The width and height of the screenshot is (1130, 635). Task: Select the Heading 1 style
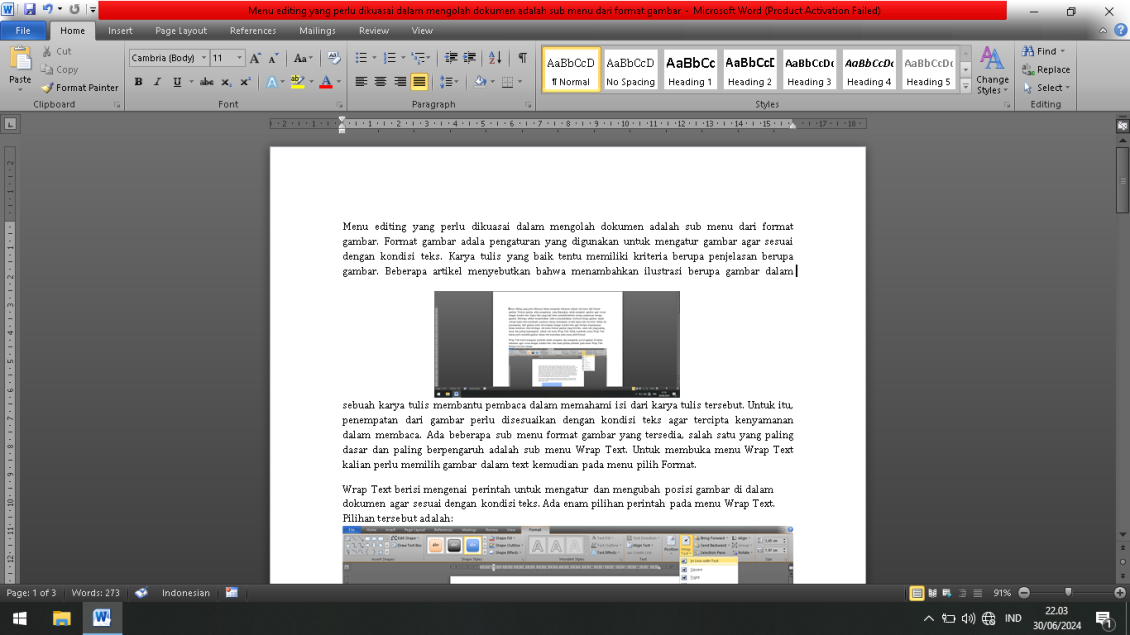[x=690, y=70]
